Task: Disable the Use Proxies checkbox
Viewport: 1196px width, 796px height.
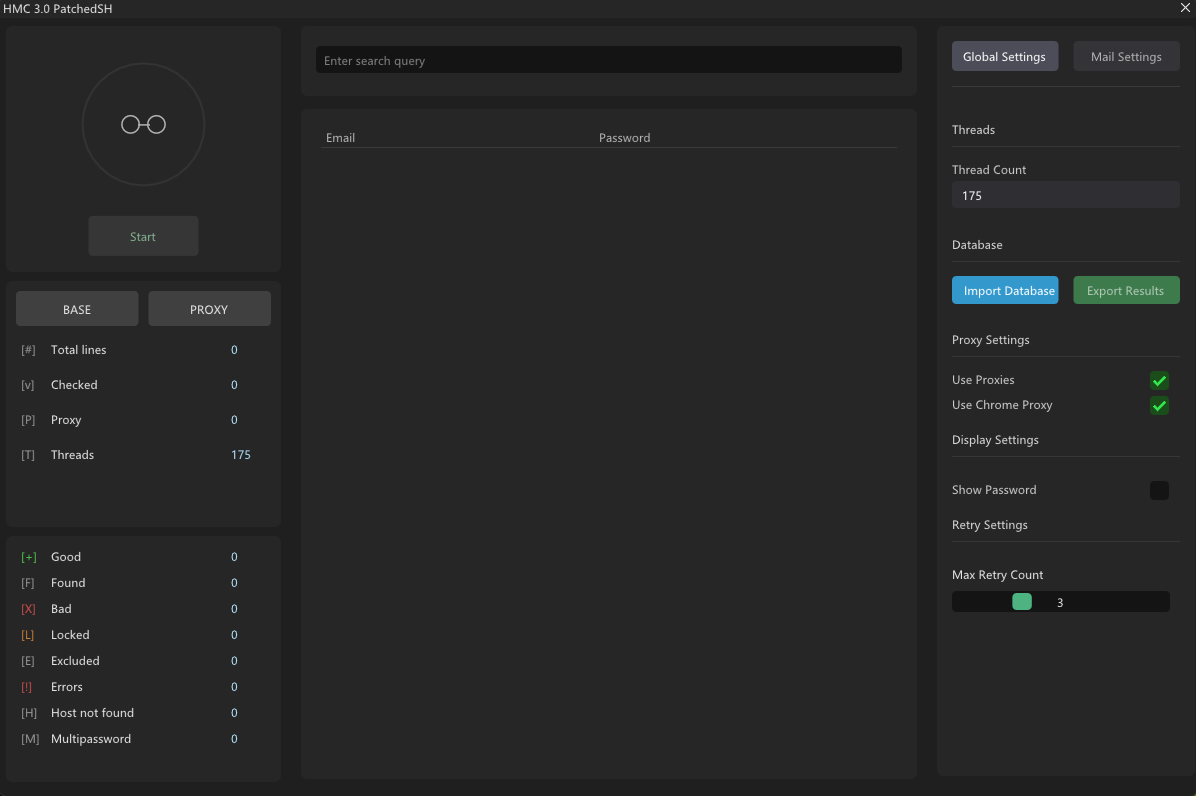Action: pyautogui.click(x=1159, y=380)
